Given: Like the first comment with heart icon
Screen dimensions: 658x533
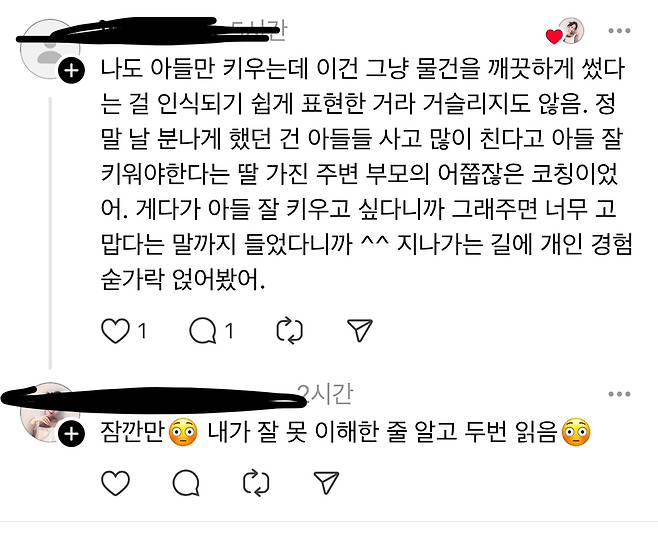Looking at the screenshot, I should 115,331.
